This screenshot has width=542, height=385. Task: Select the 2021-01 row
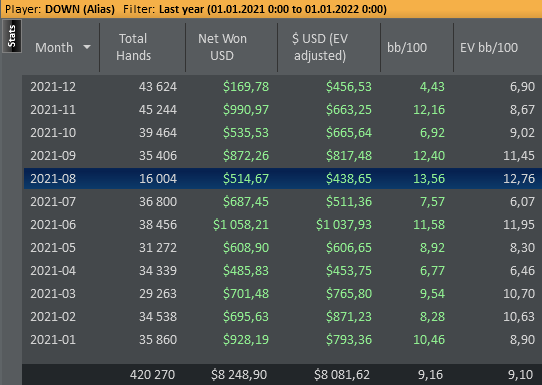point(282,339)
